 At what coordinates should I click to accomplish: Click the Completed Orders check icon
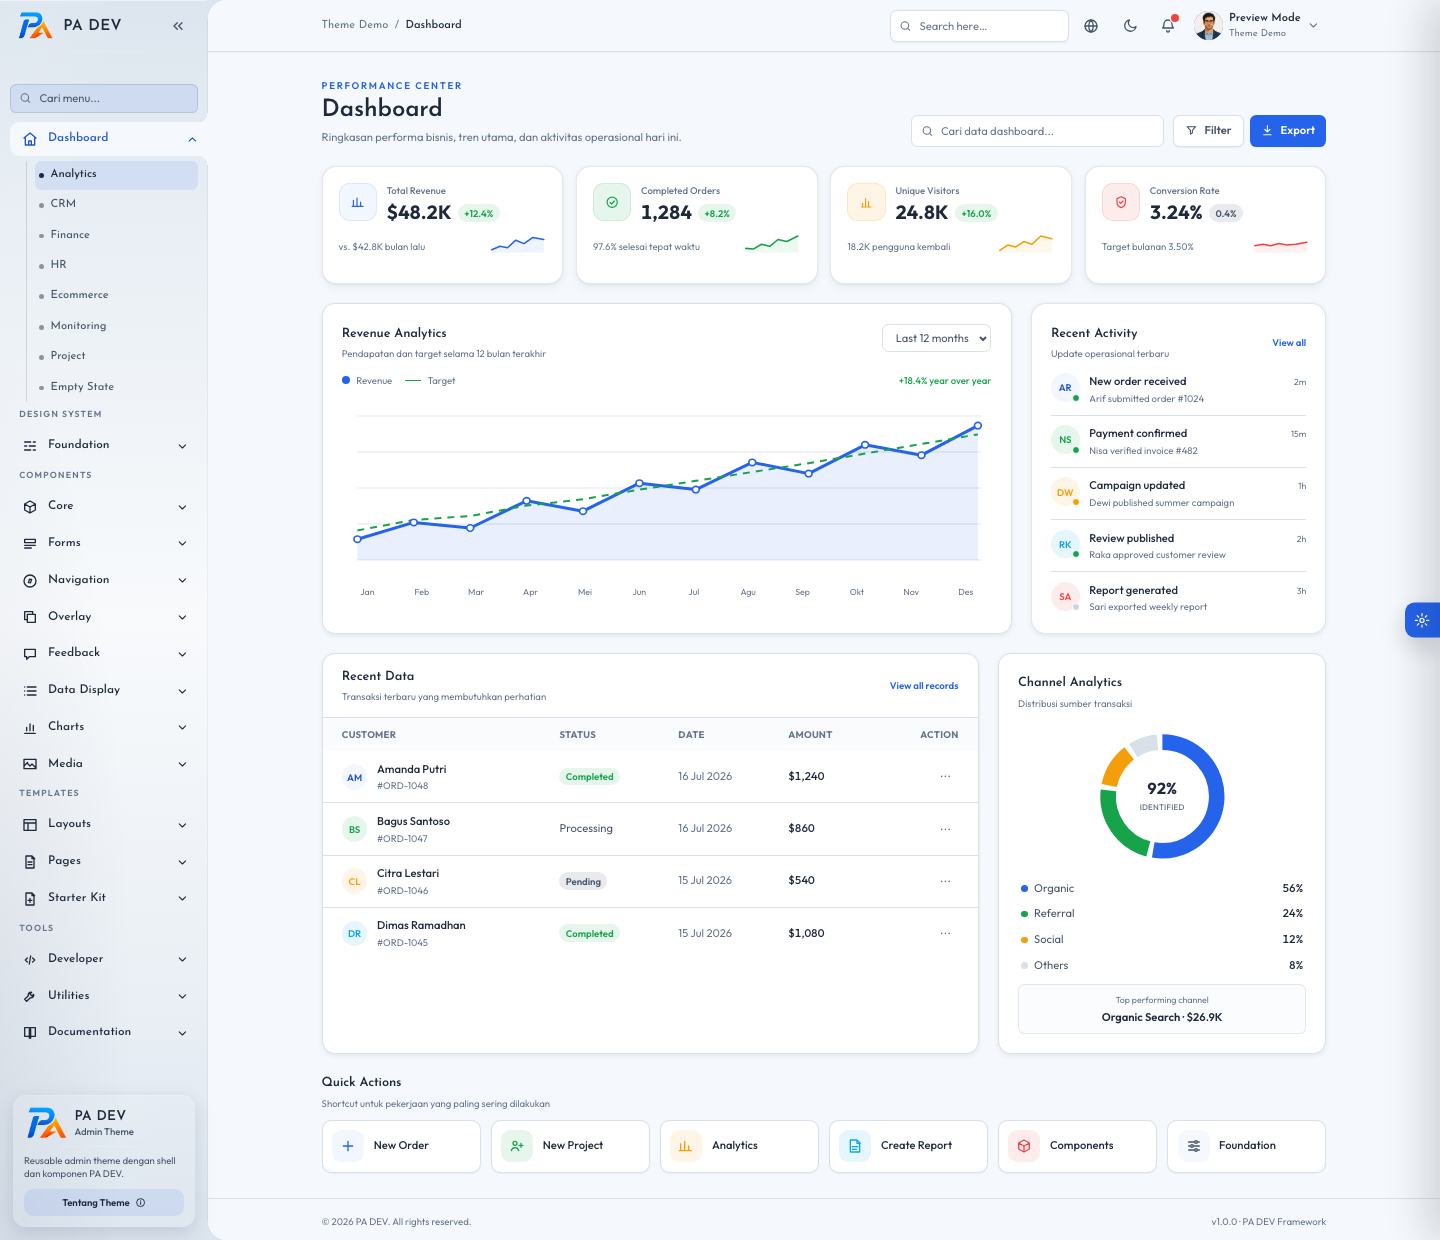[612, 202]
